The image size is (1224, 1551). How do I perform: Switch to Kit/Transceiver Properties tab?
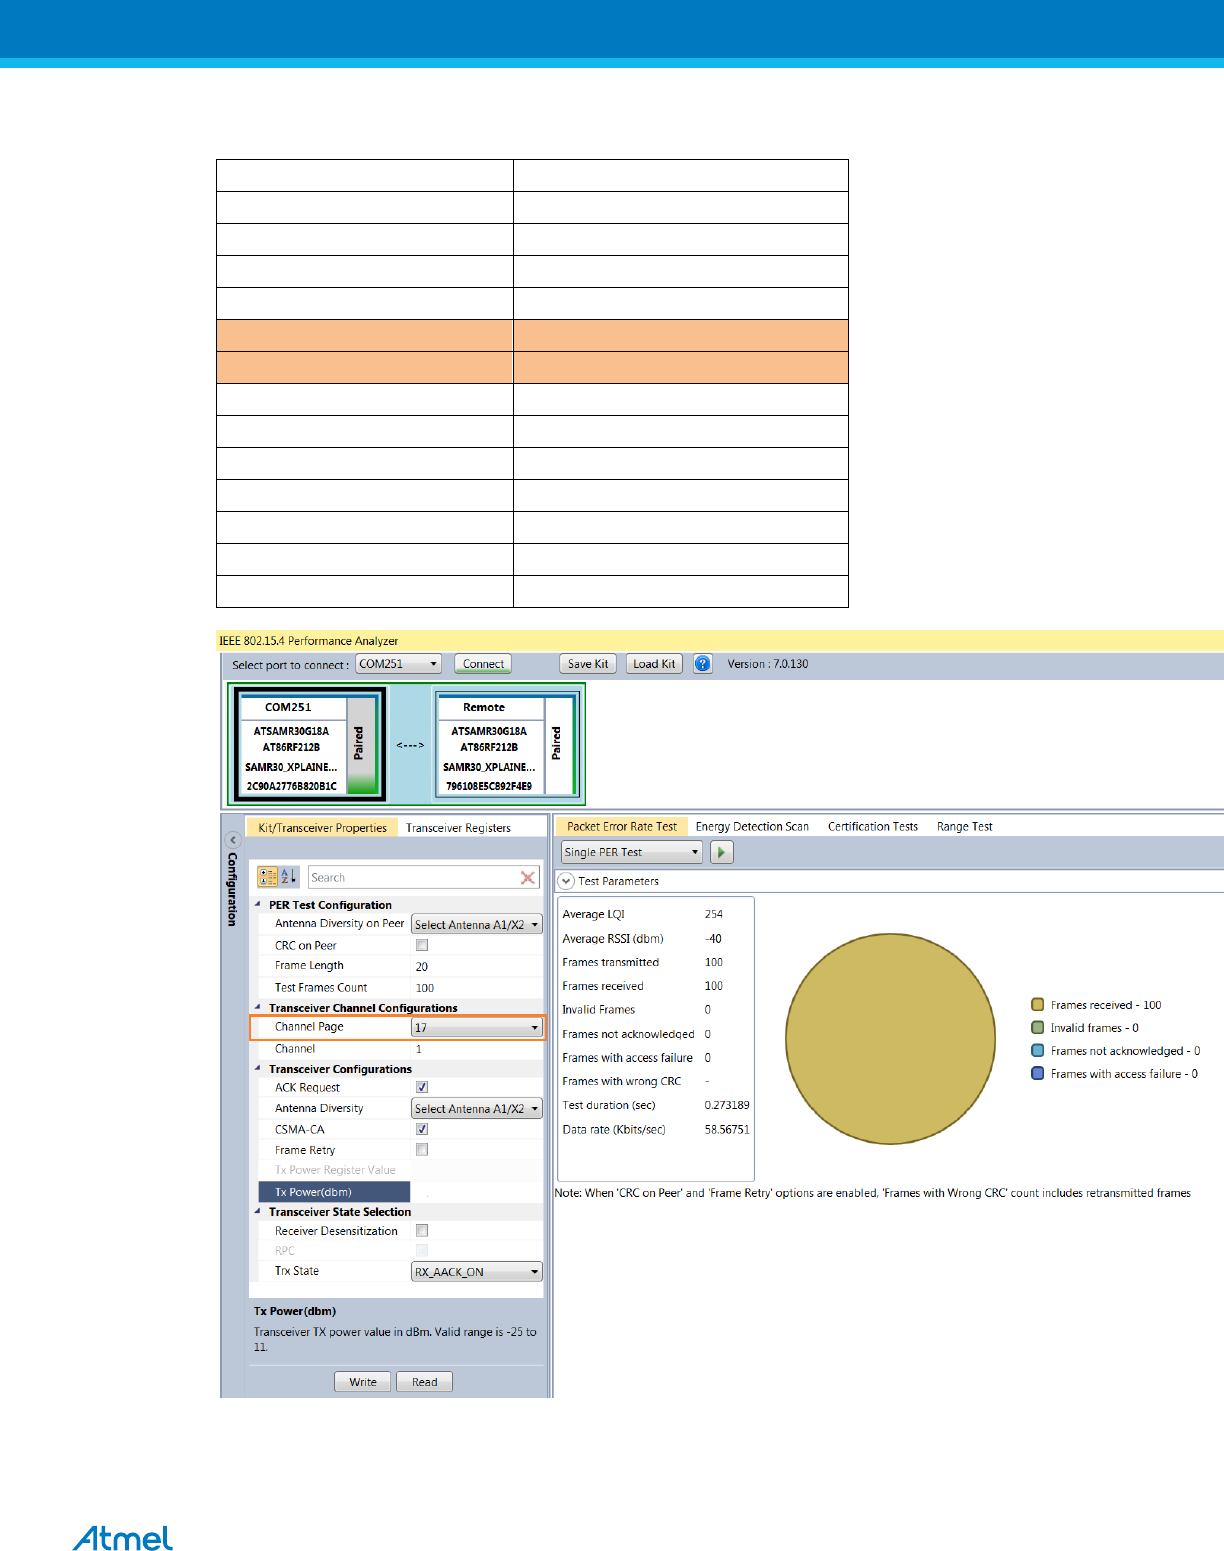(322, 827)
